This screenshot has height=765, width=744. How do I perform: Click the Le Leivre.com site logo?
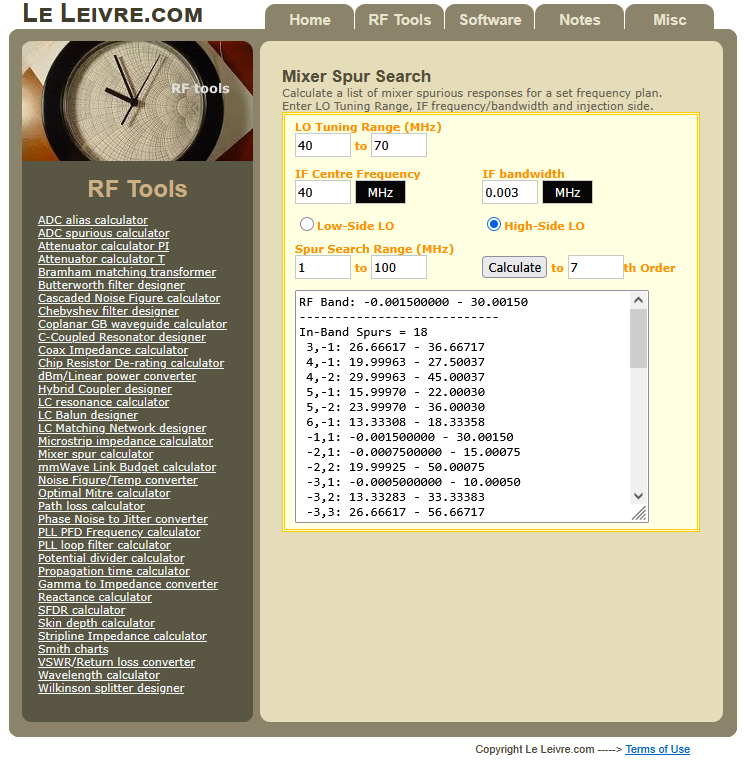tap(112, 14)
